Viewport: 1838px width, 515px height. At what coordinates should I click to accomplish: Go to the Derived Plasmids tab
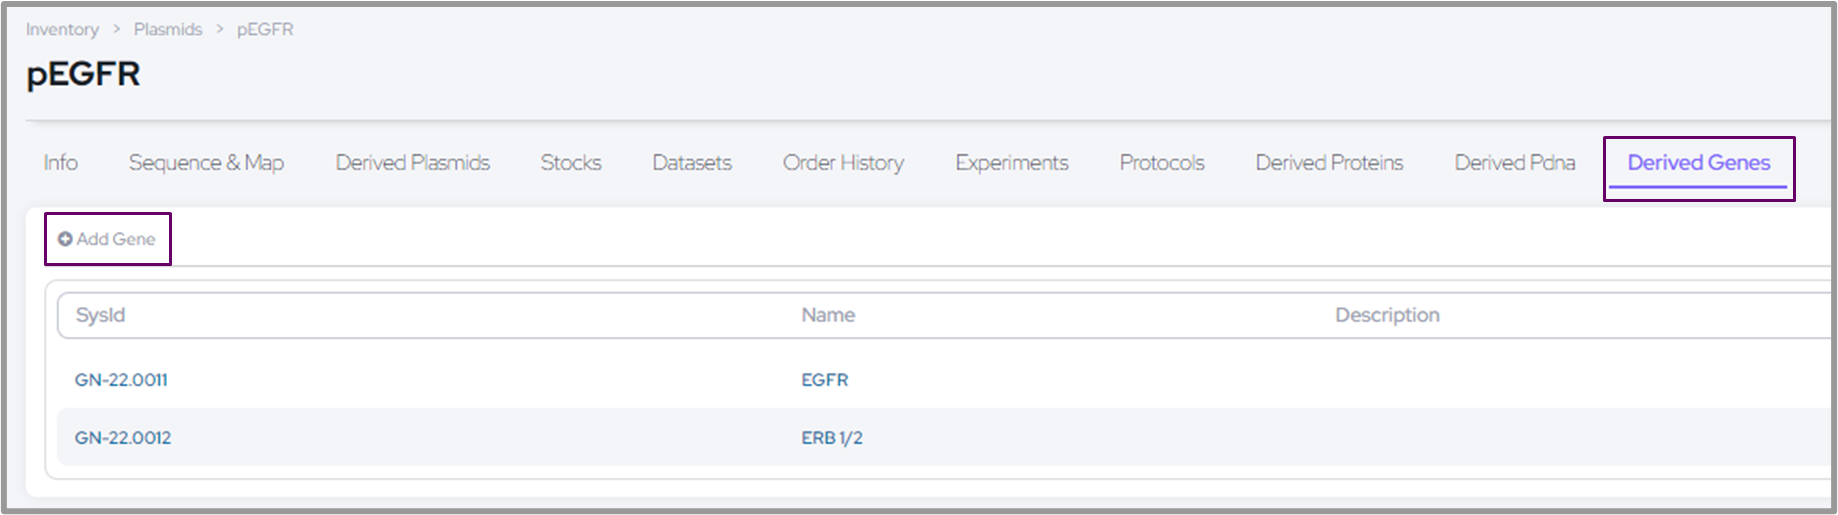pyautogui.click(x=412, y=163)
